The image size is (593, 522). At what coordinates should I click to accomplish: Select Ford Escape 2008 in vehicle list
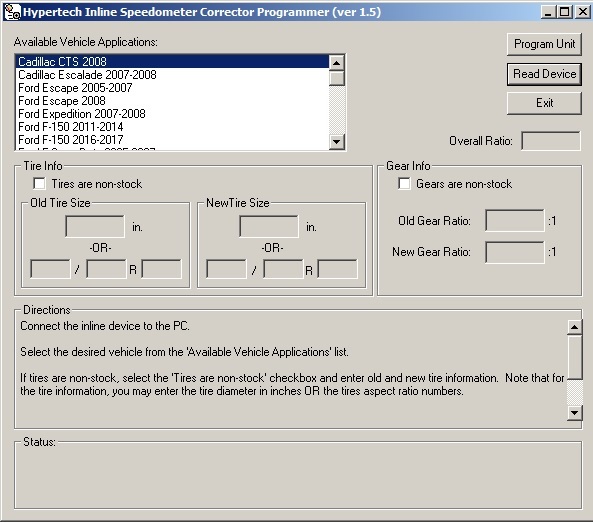pos(172,101)
